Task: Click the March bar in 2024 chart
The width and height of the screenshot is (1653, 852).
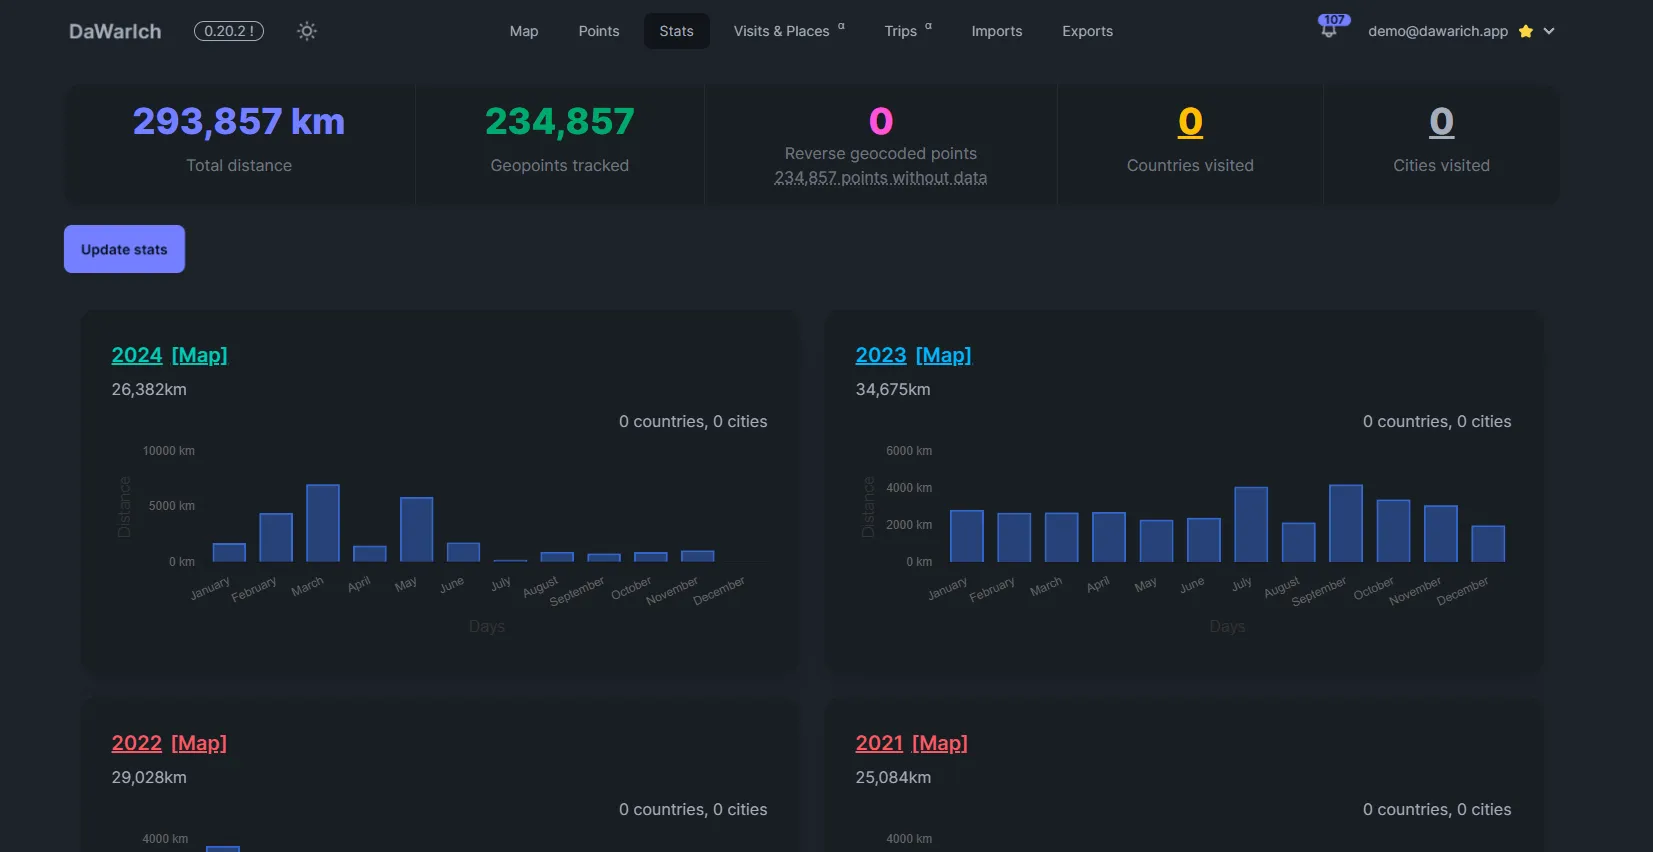Action: 322,523
